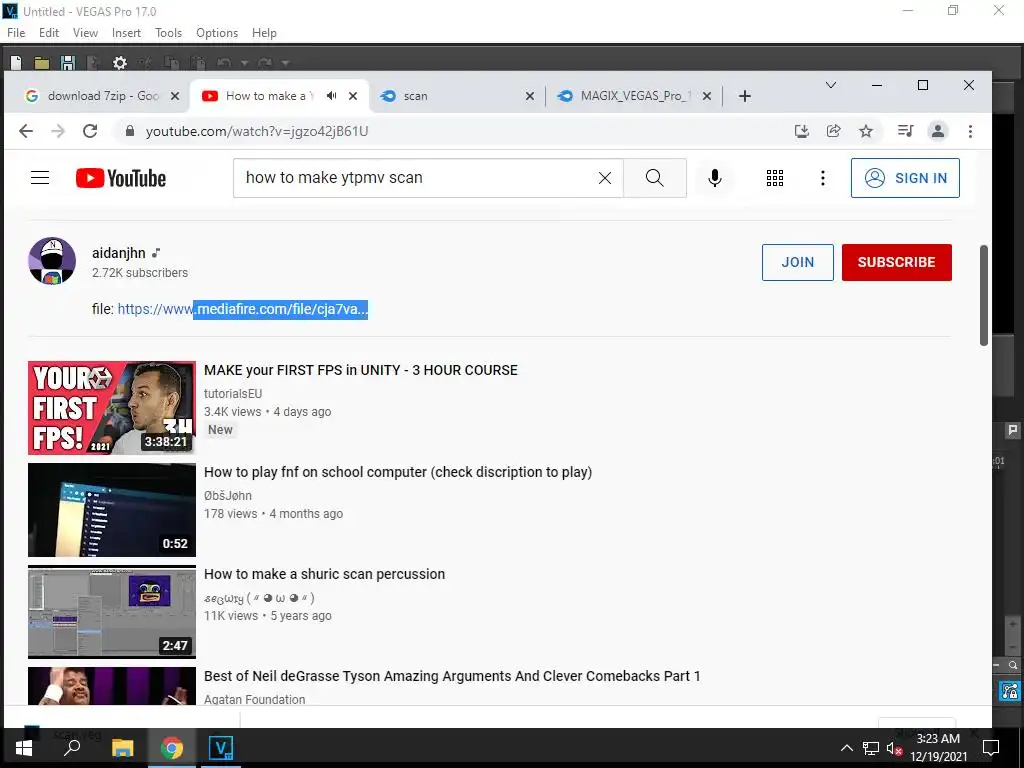Open the Chrome profile avatar icon
The image size is (1024, 768).
tap(938, 131)
